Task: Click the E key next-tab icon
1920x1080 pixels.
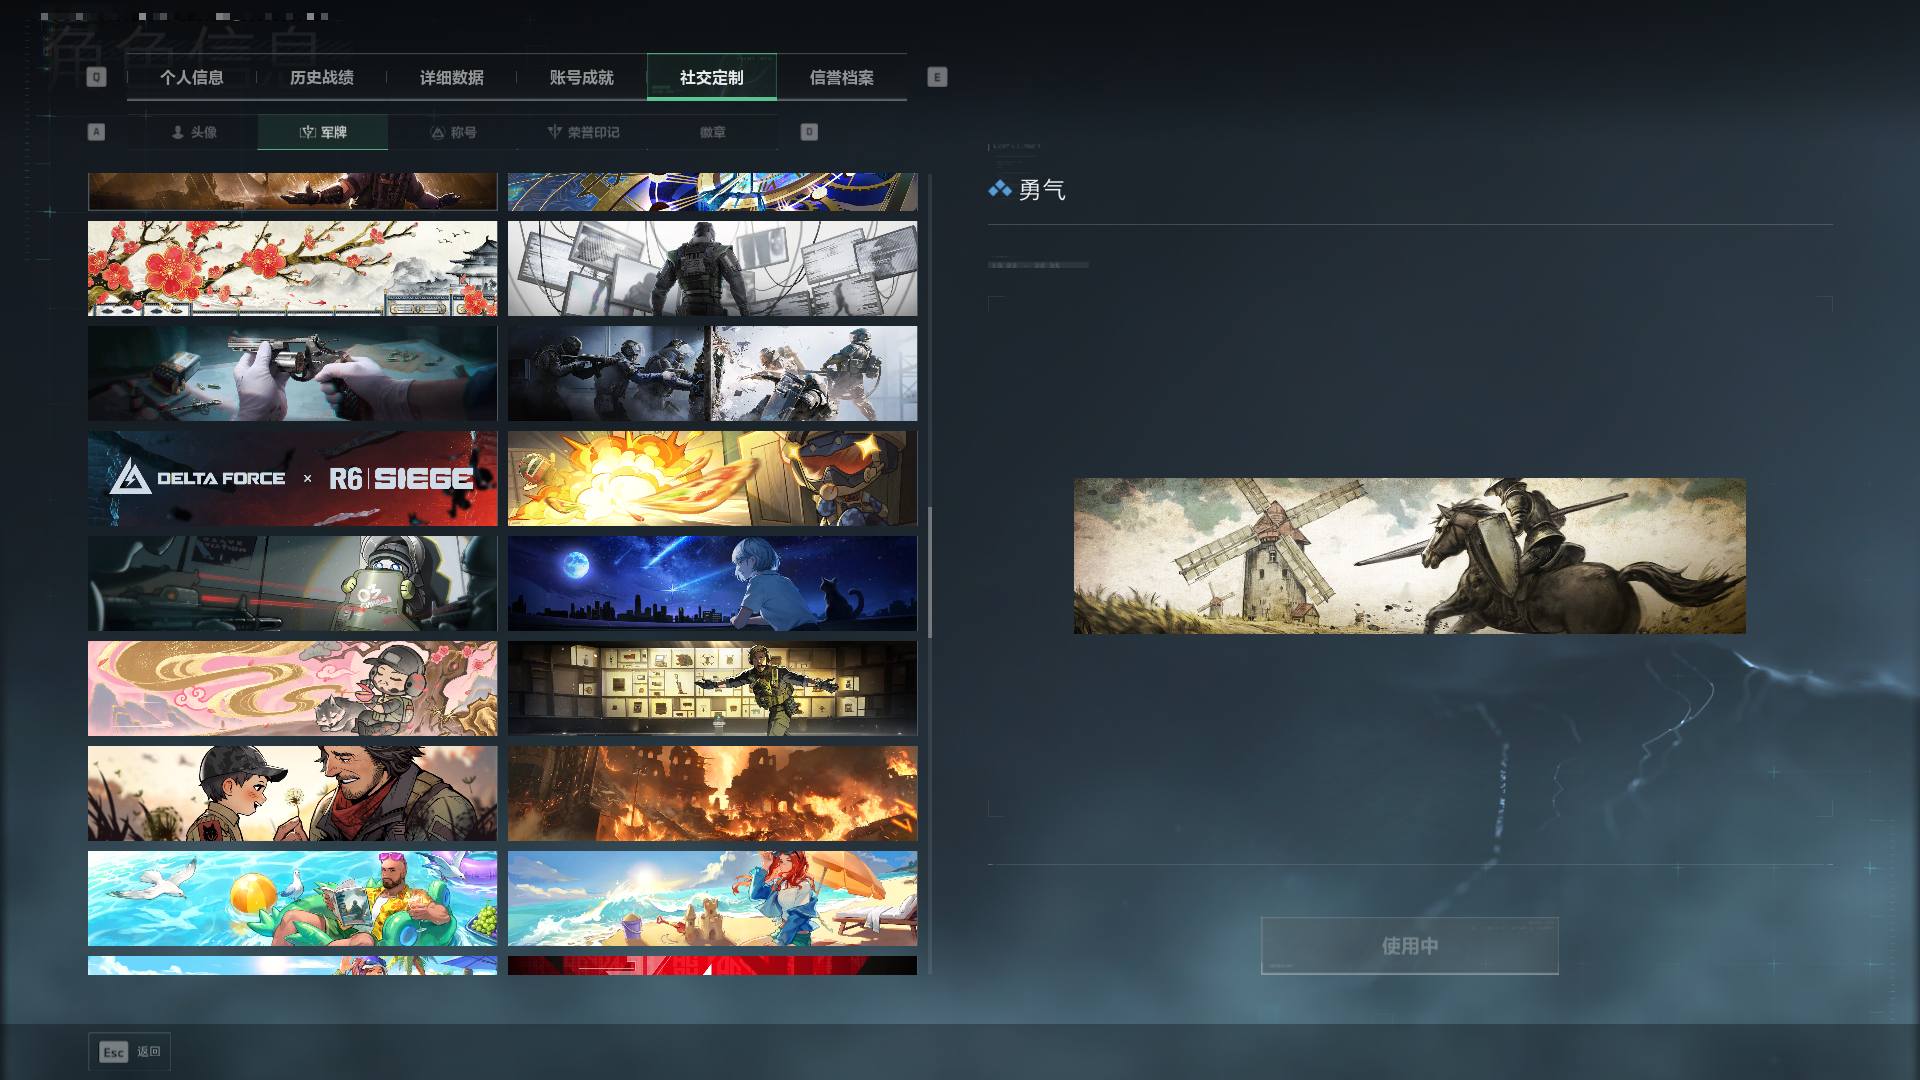Action: [937, 77]
